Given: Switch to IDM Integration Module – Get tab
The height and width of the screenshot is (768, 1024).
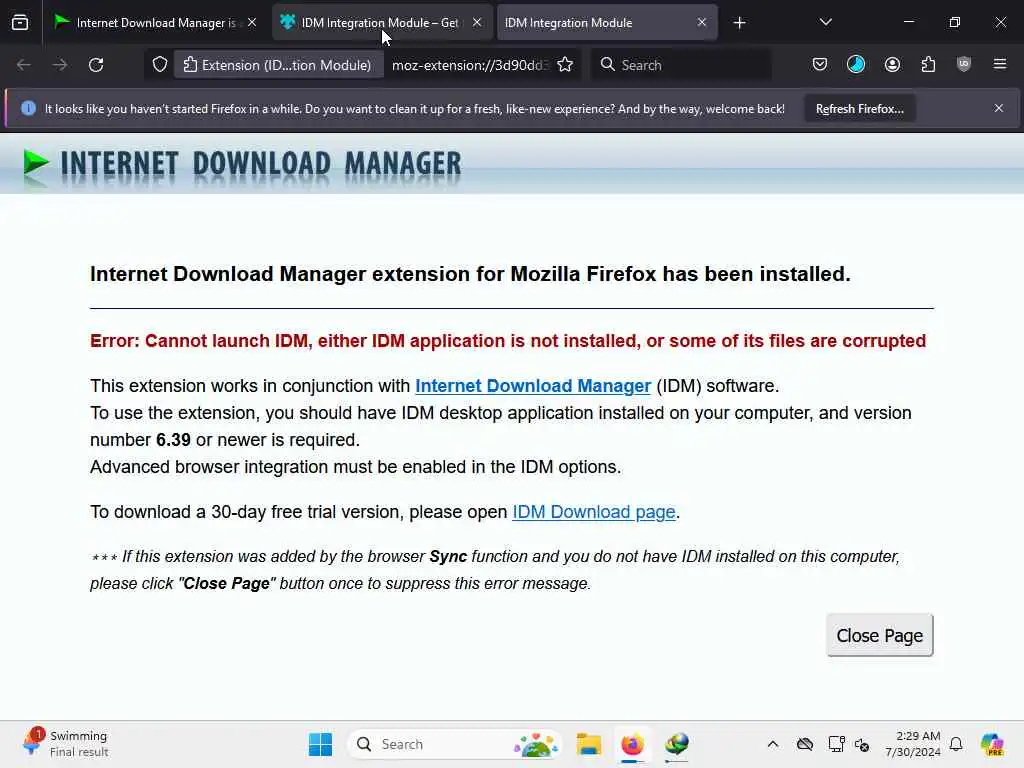Looking at the screenshot, I should [381, 23].
